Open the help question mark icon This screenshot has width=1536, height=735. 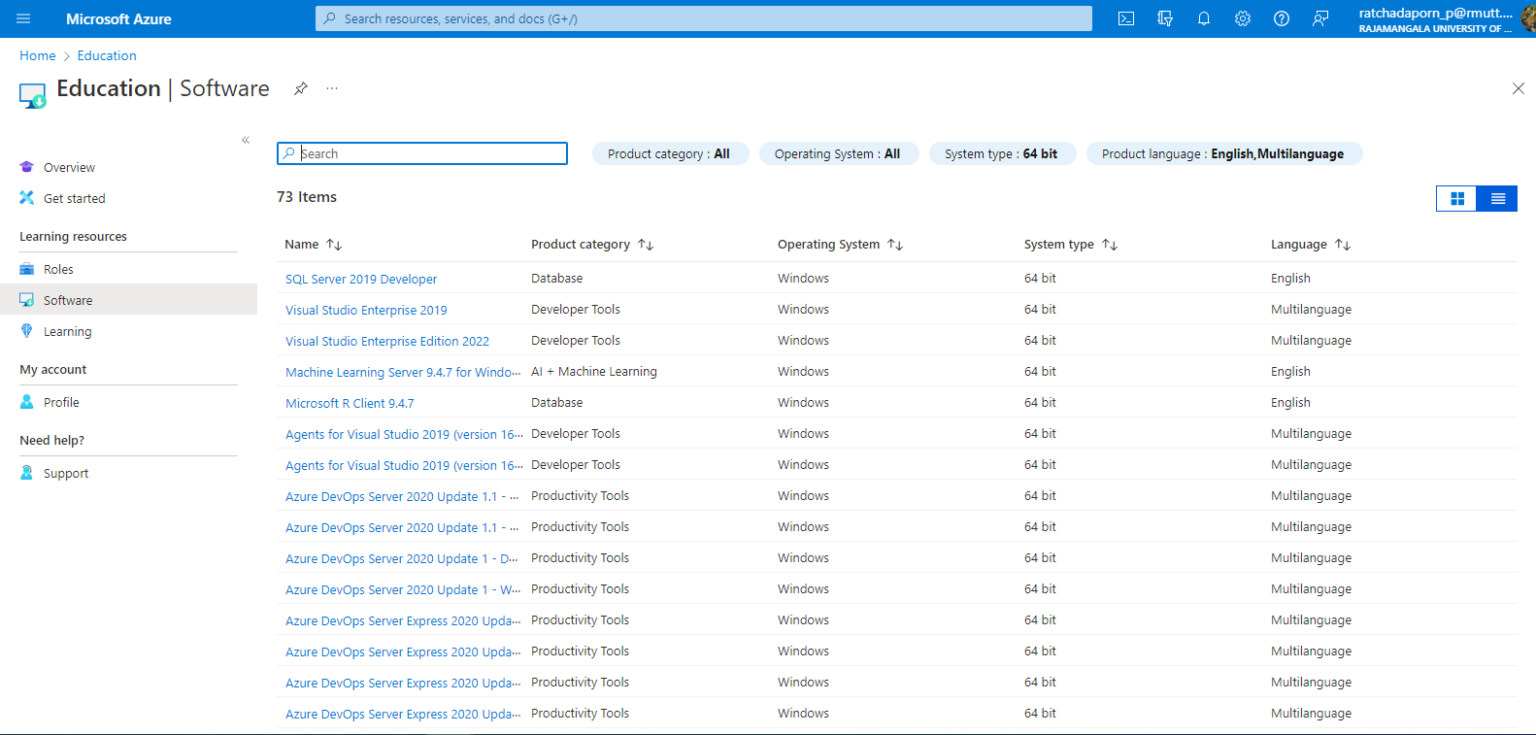(1282, 19)
